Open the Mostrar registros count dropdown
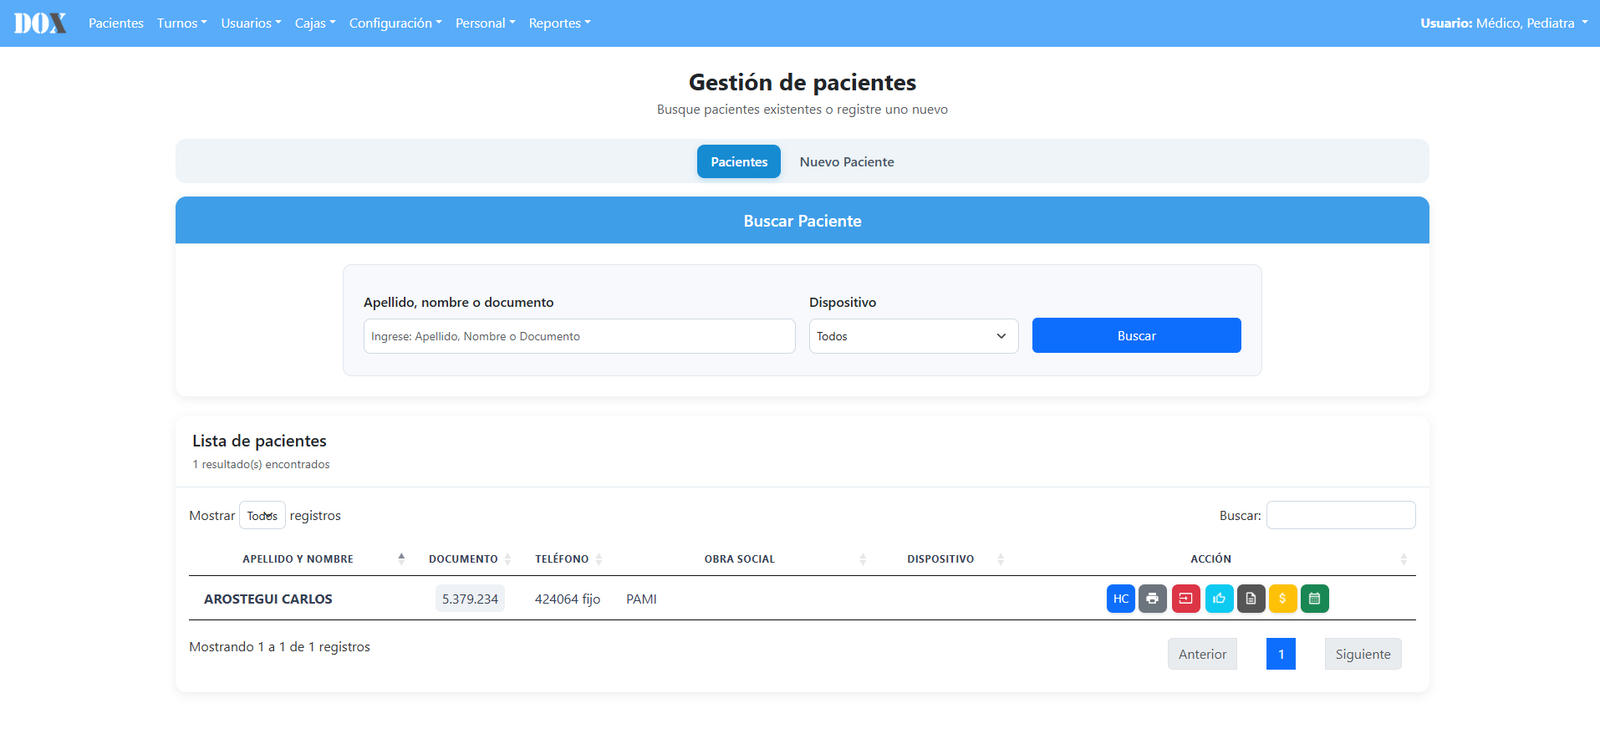Viewport: 1600px width, 755px height. [x=262, y=516]
